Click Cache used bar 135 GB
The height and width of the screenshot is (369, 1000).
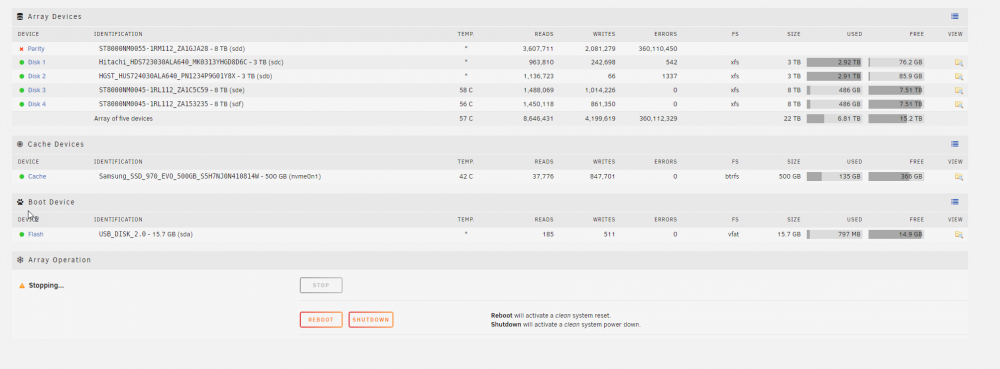(x=834, y=177)
